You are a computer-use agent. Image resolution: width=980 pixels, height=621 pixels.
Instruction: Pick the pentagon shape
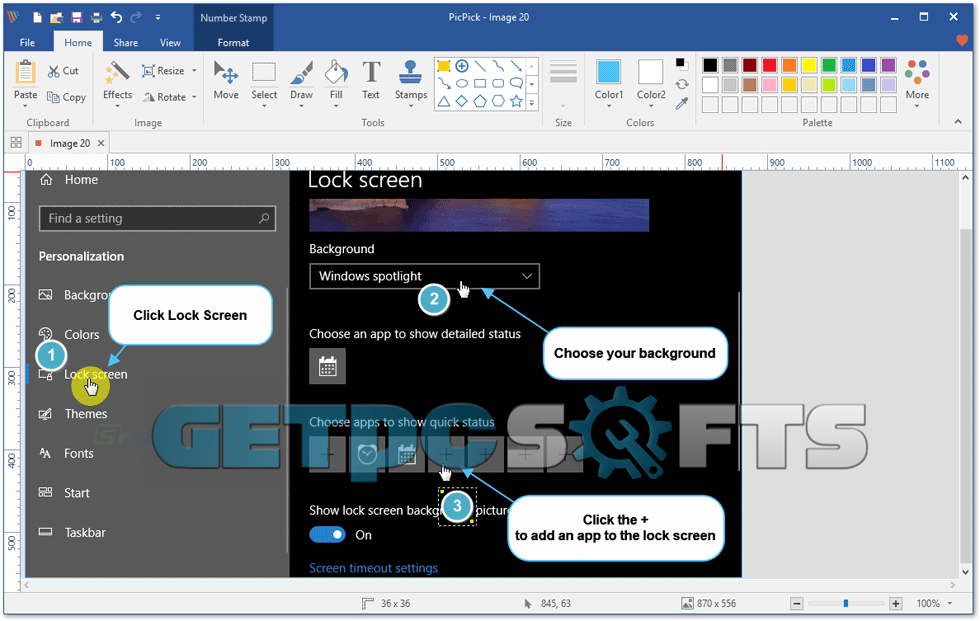pos(480,101)
